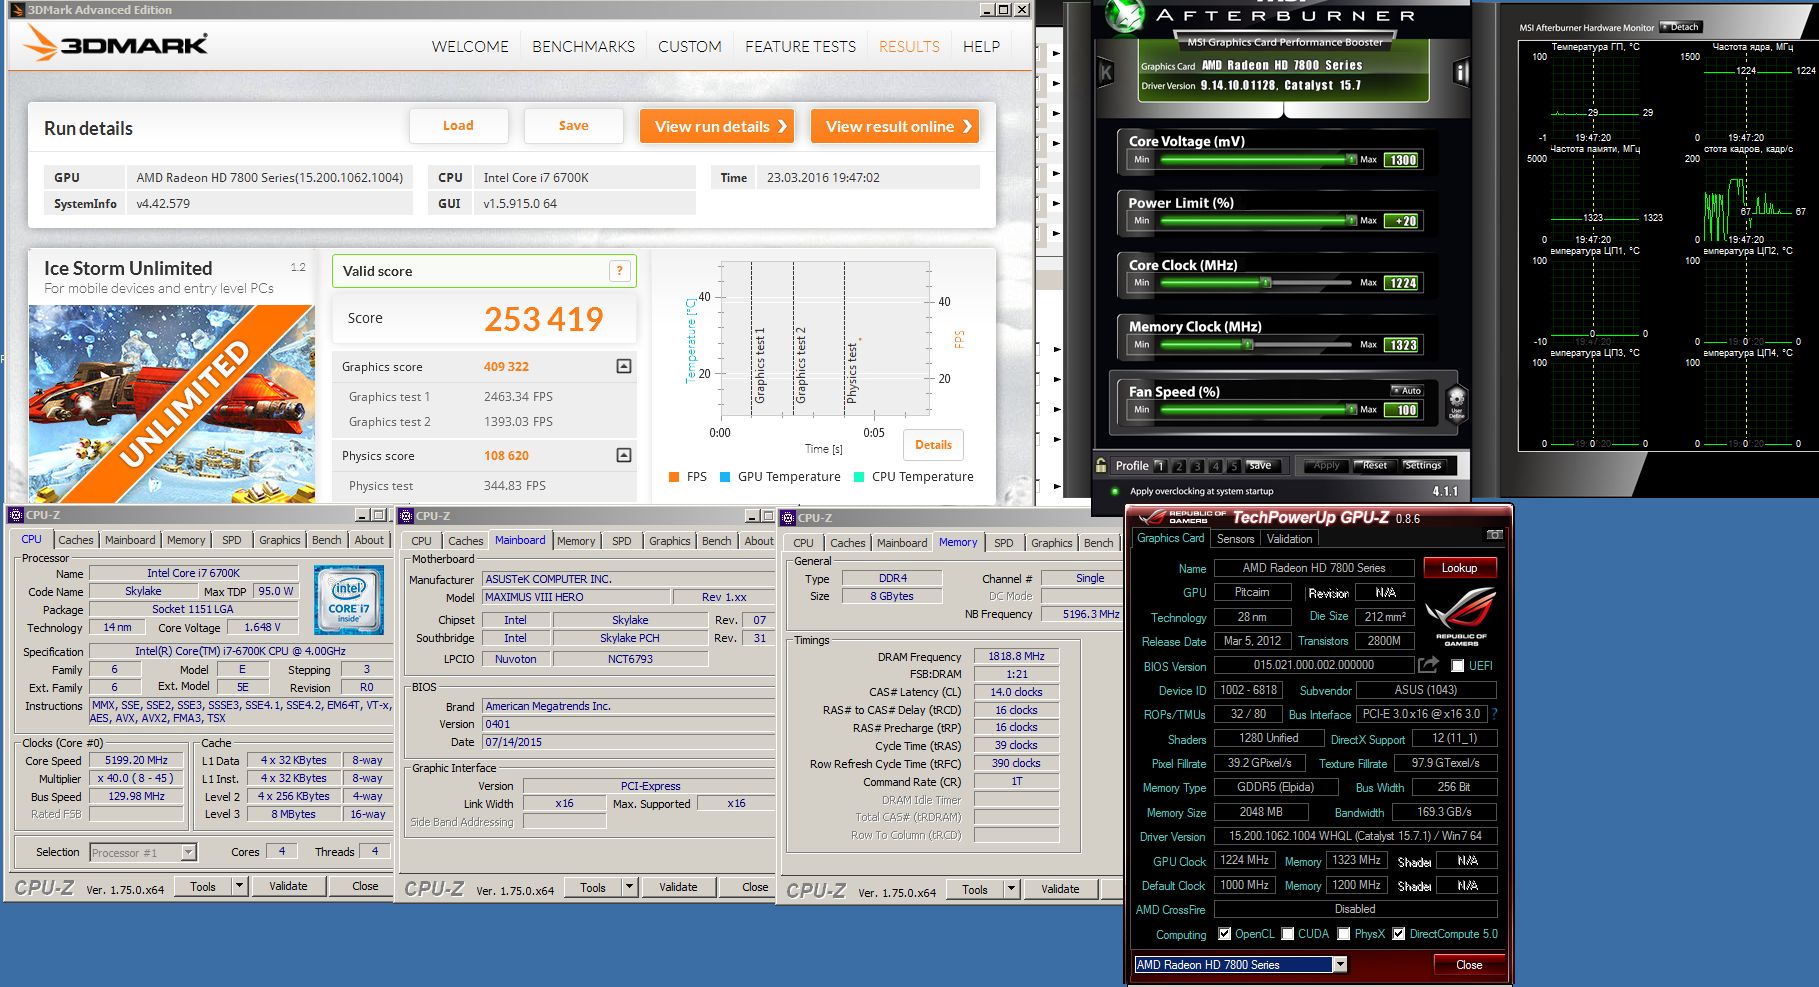Open Afterburner Settings

tap(1422, 465)
